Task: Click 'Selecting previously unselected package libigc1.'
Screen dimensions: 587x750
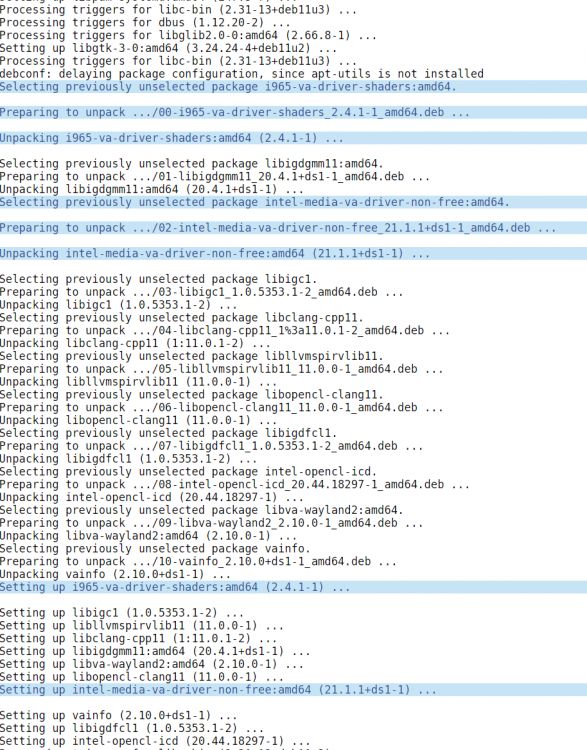Action: click(x=158, y=279)
